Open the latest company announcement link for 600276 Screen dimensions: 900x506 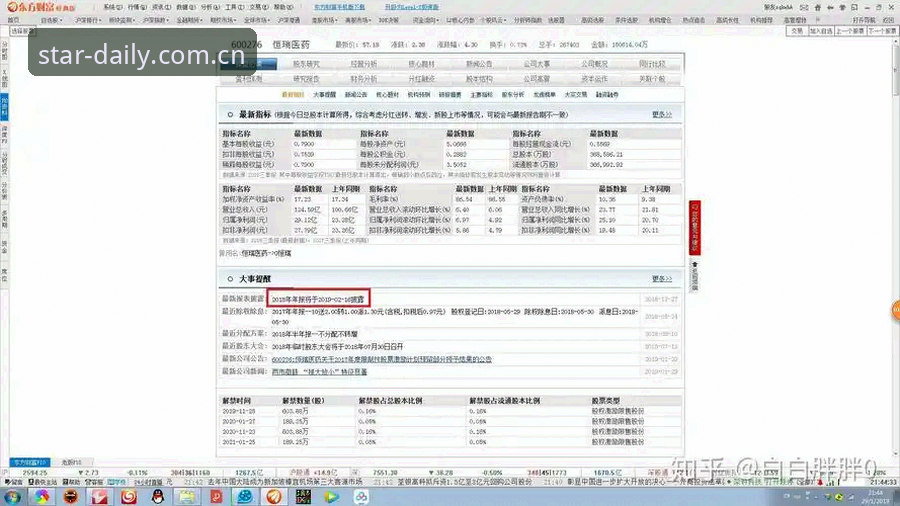pyautogui.click(x=382, y=359)
